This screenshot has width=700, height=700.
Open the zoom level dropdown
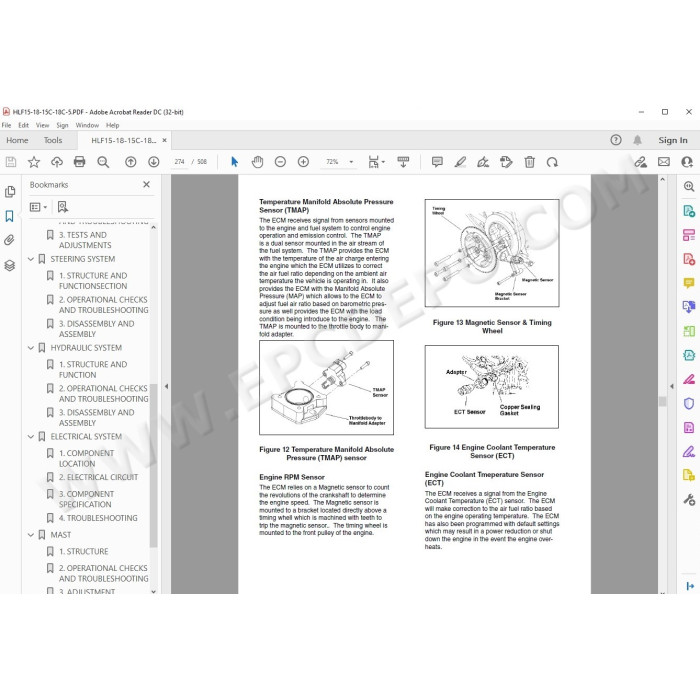[x=351, y=162]
